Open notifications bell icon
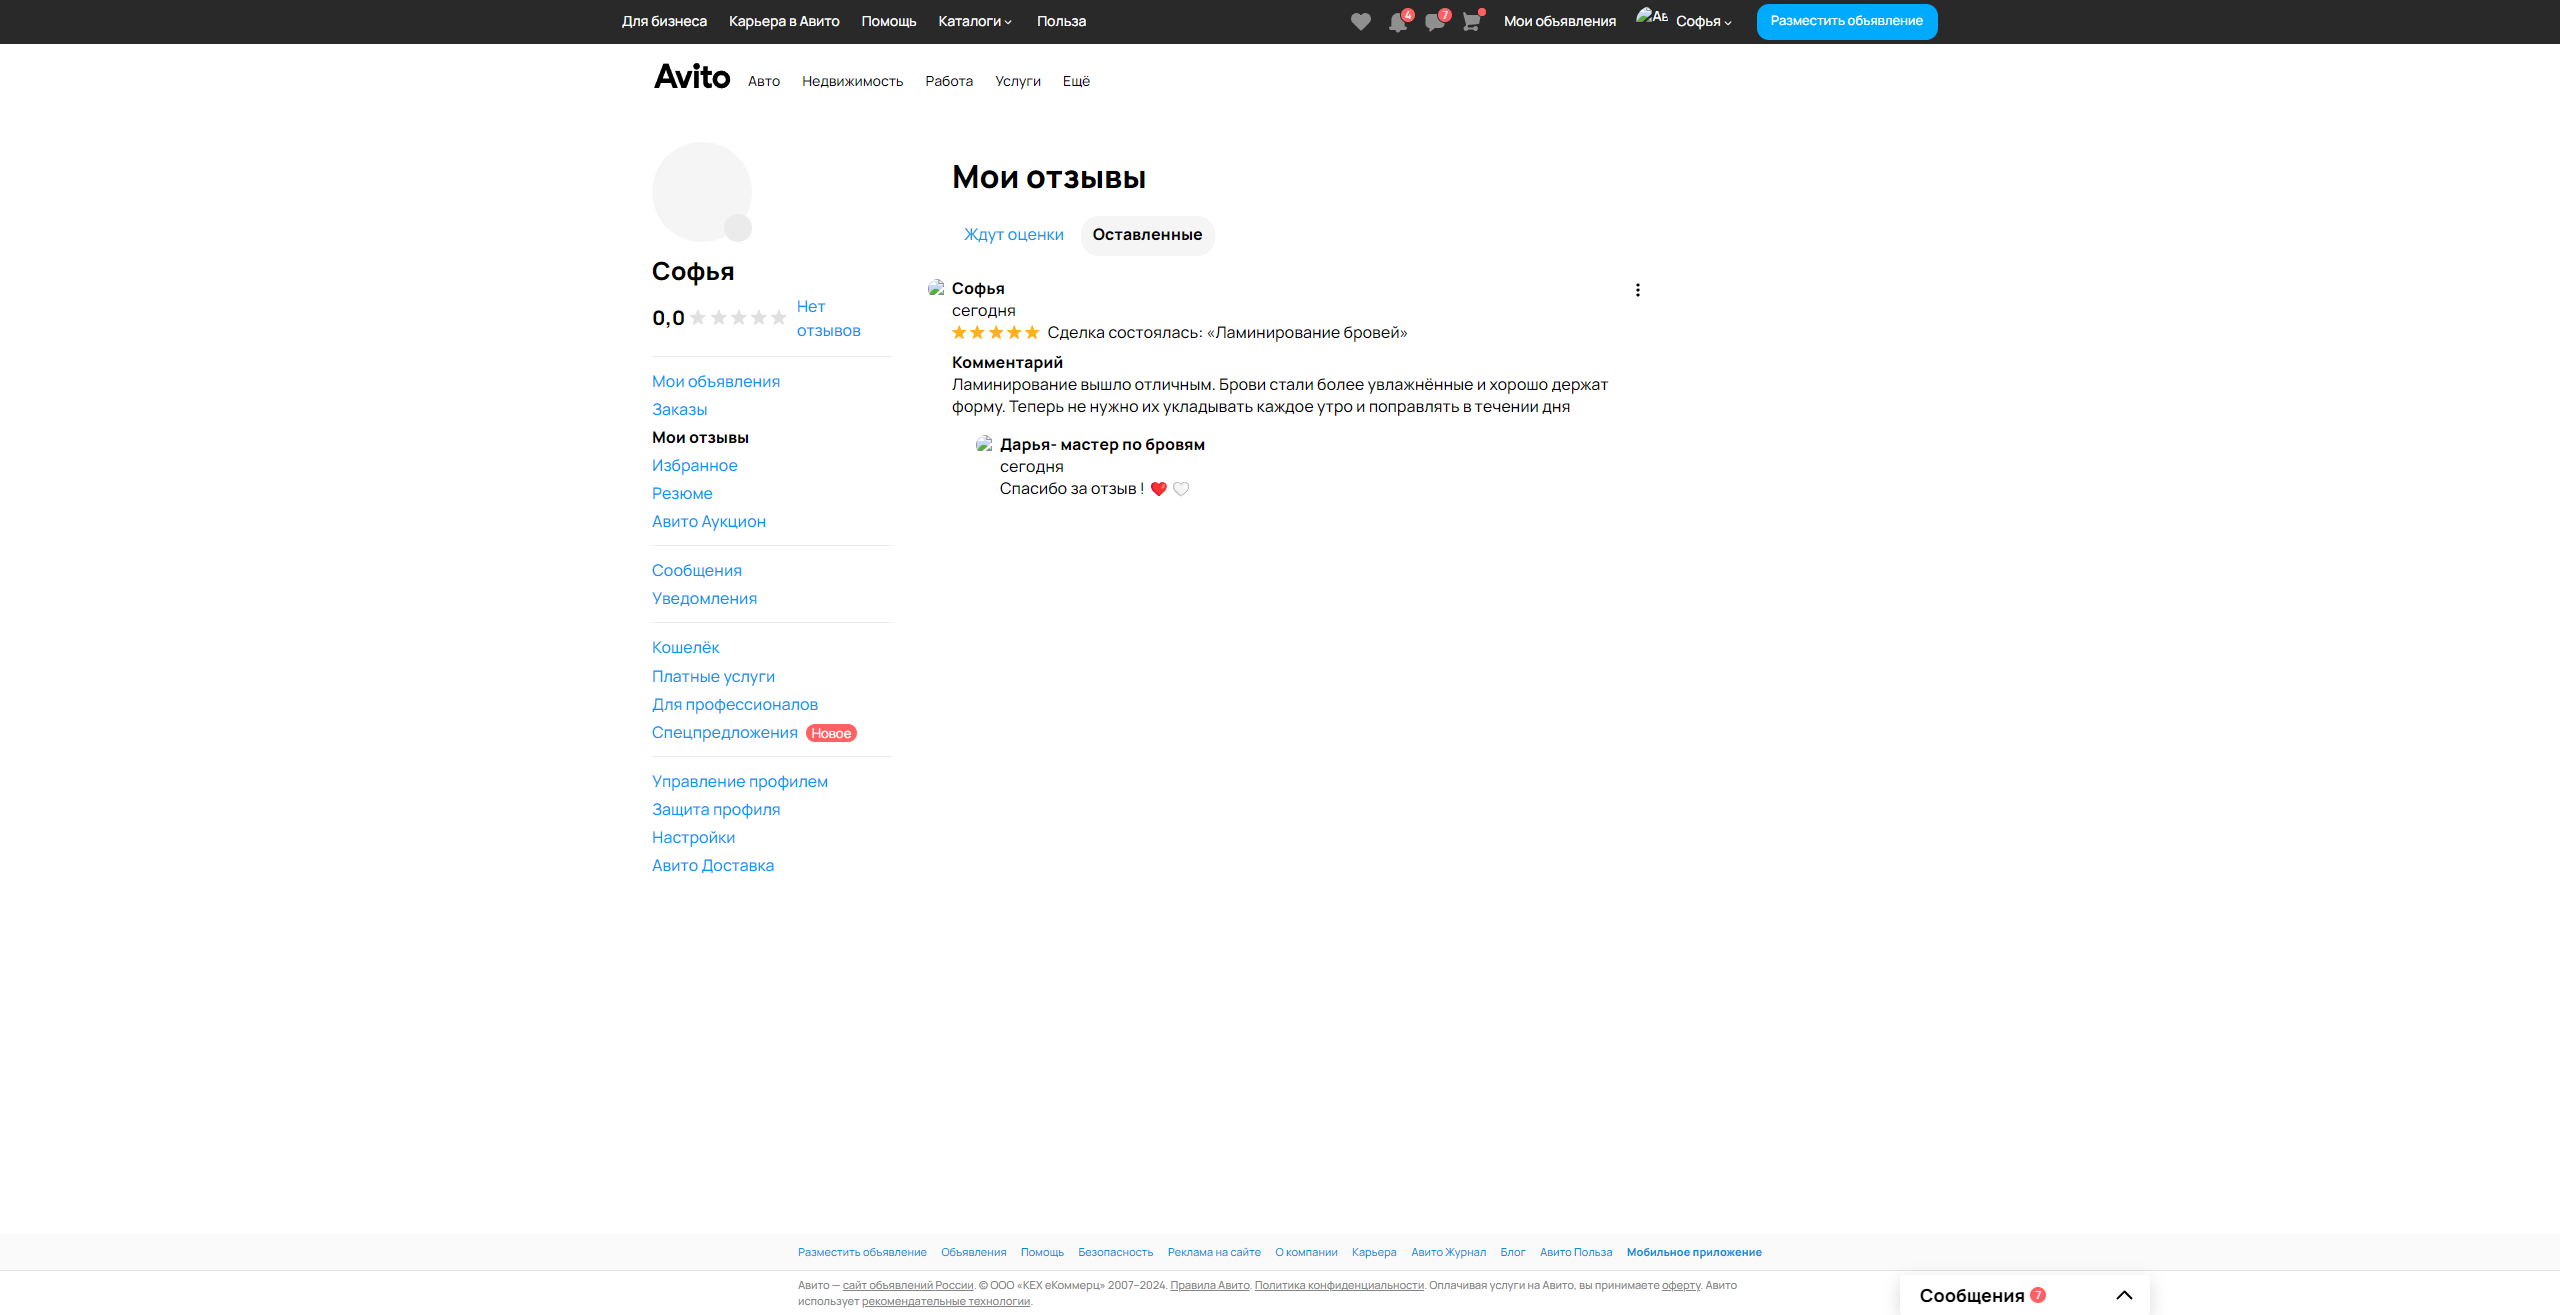This screenshot has height=1315, width=2560. click(1397, 22)
